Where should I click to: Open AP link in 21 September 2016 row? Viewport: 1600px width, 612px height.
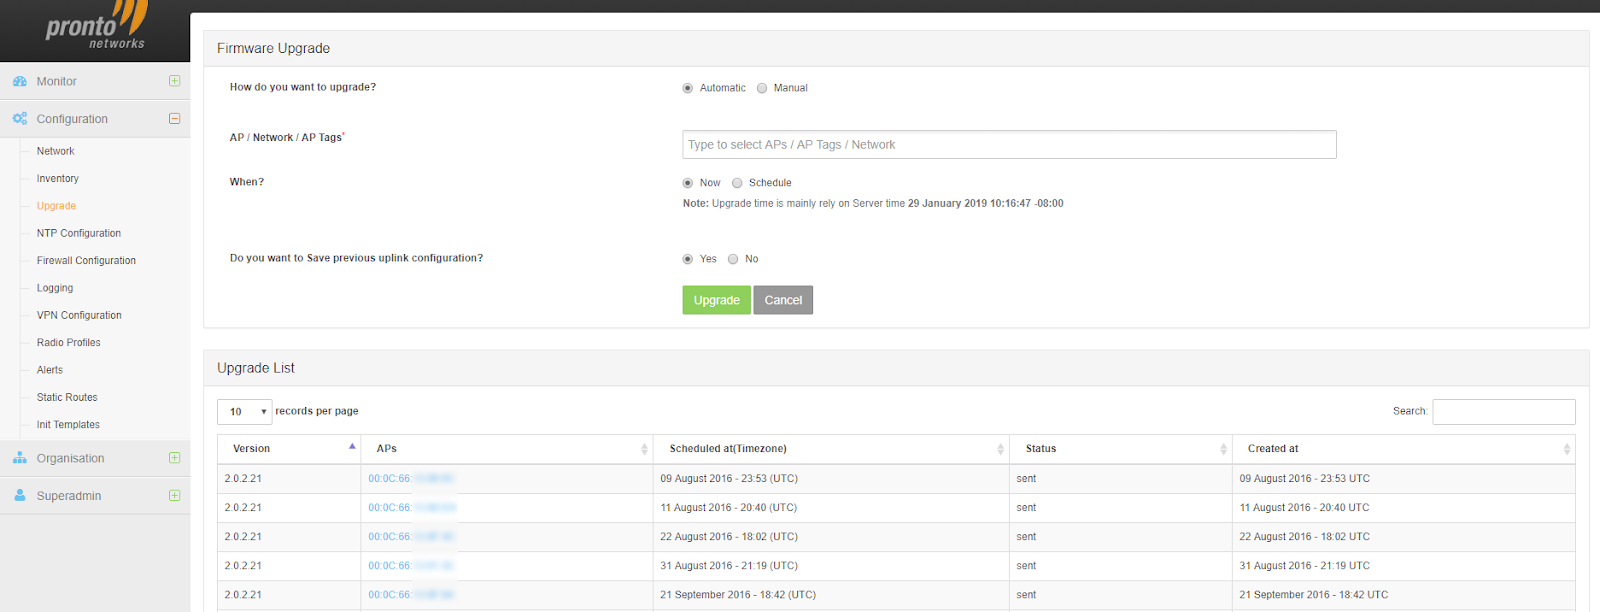point(411,595)
